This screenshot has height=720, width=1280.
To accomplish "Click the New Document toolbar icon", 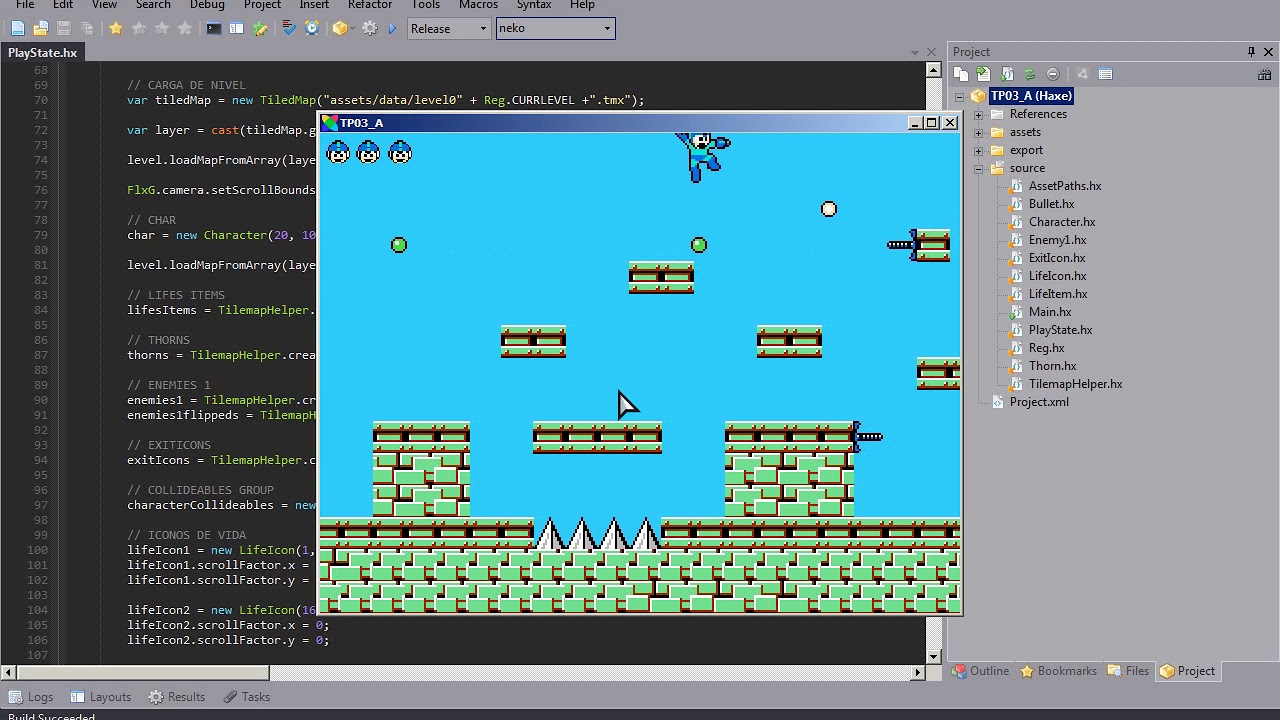I will coord(18,29).
